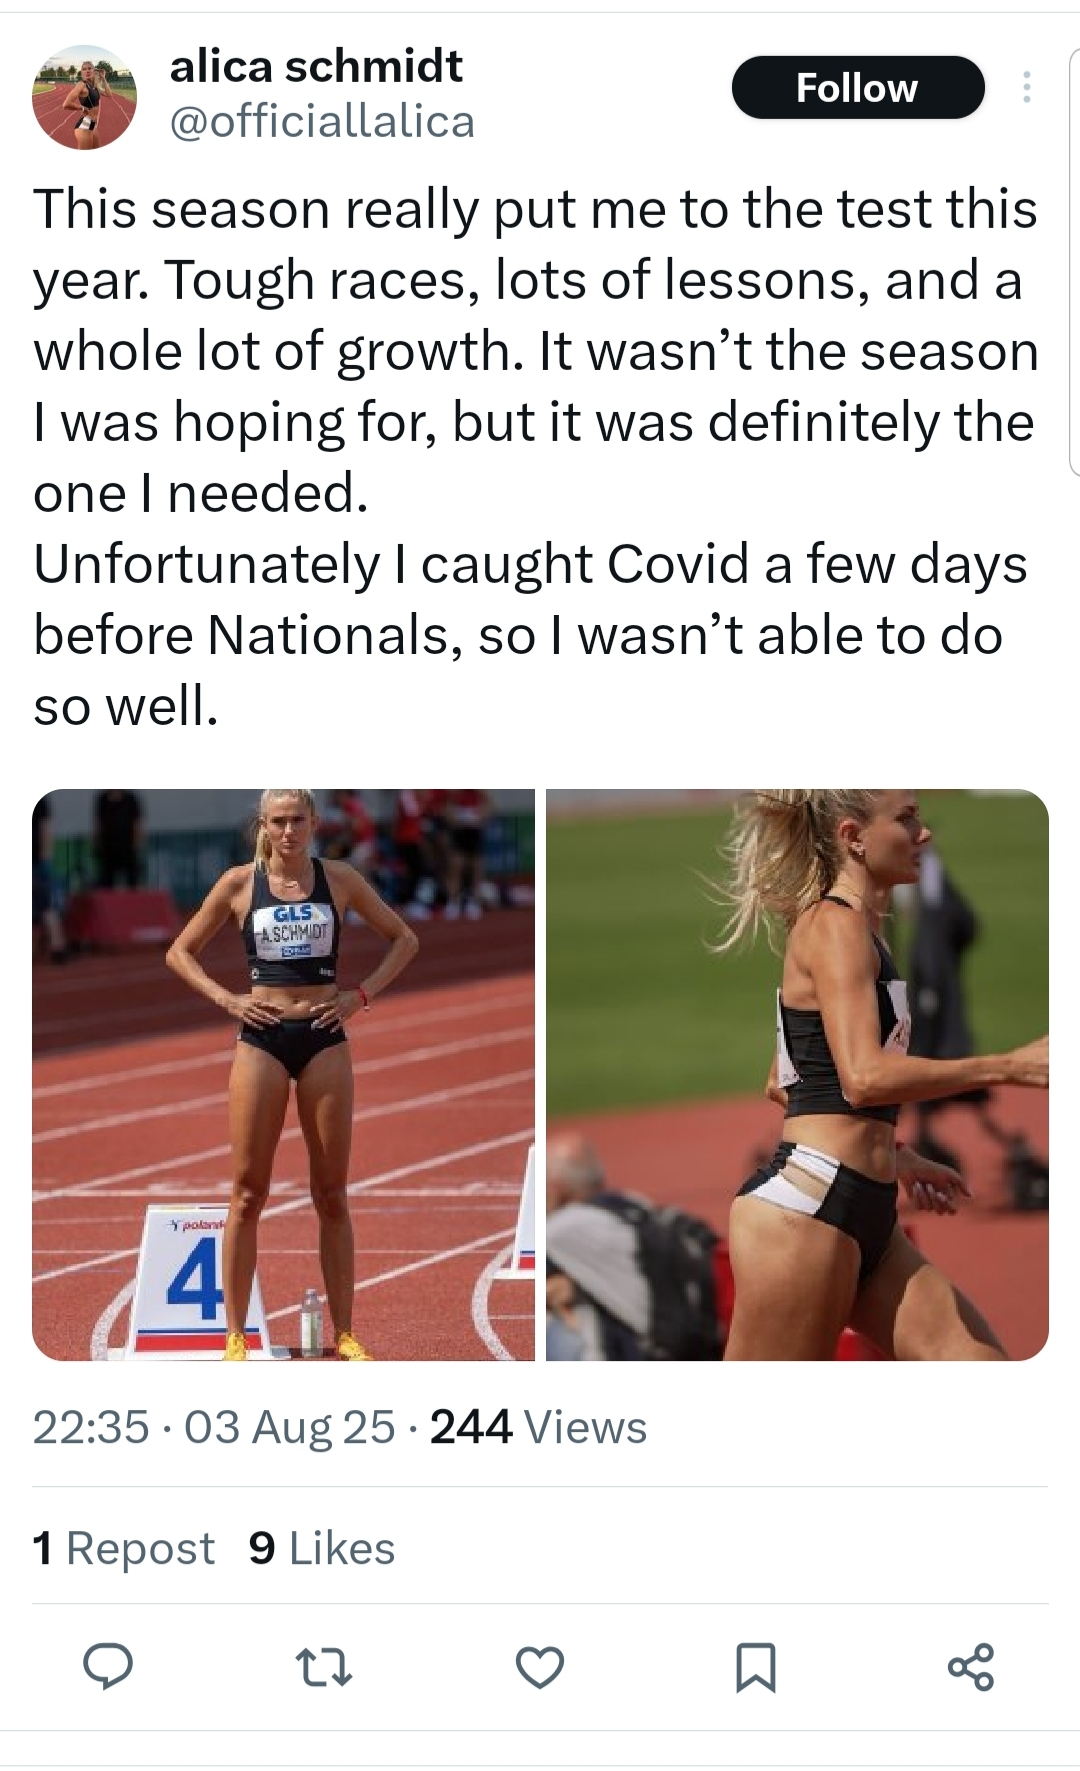Bookmark this tweet
The height and width of the screenshot is (1771, 1080).
pos(755,1667)
